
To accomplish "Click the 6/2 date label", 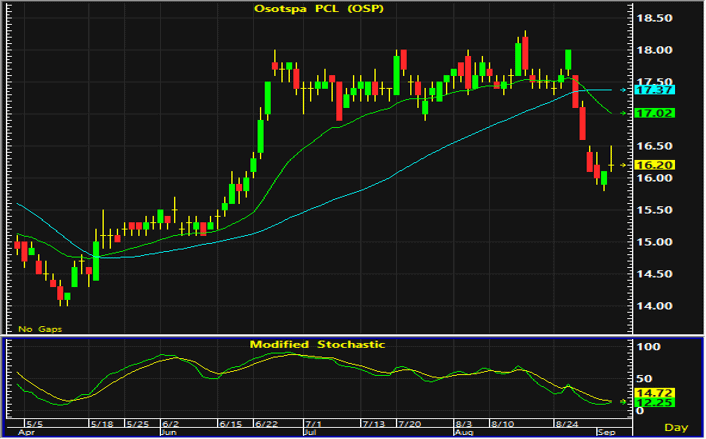I will [x=171, y=424].
